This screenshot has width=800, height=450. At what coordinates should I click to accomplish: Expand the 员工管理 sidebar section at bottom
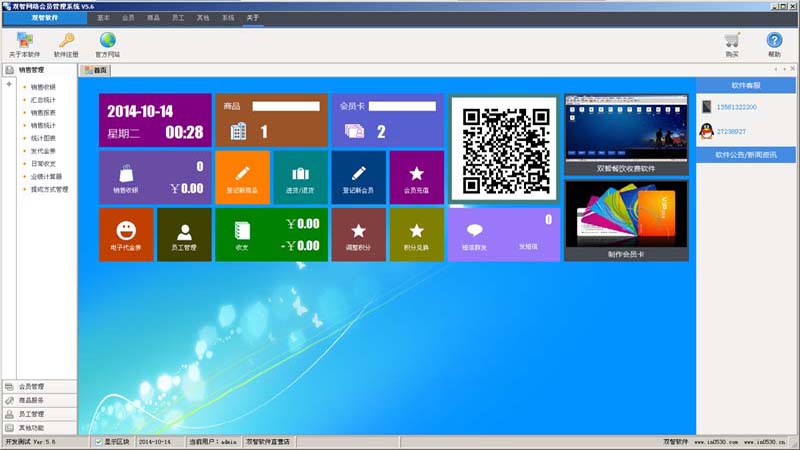[39, 414]
